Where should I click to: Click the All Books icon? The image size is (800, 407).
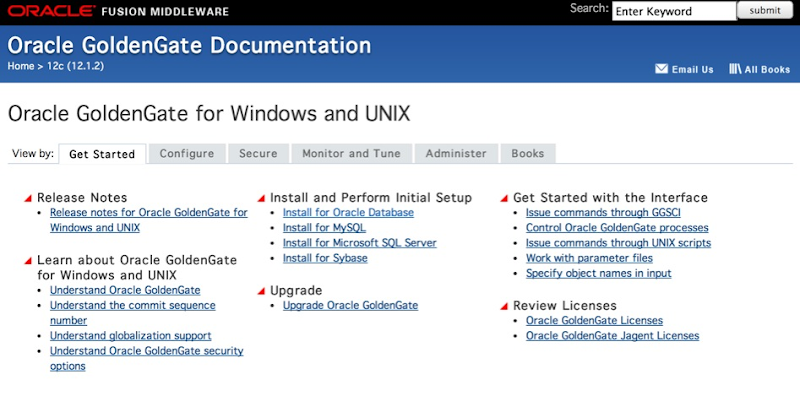click(735, 69)
